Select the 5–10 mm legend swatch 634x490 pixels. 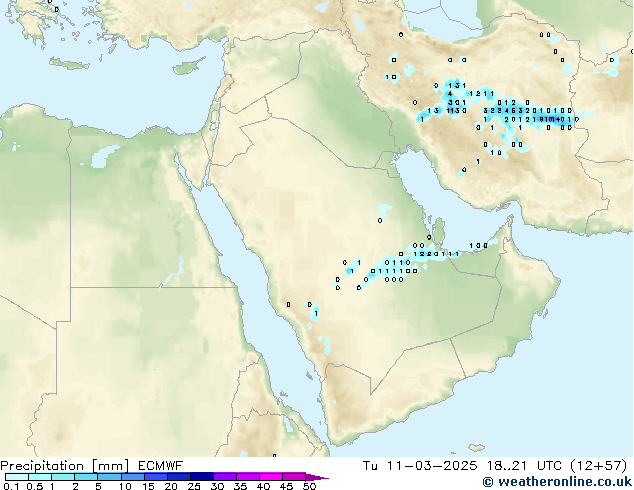110,477
